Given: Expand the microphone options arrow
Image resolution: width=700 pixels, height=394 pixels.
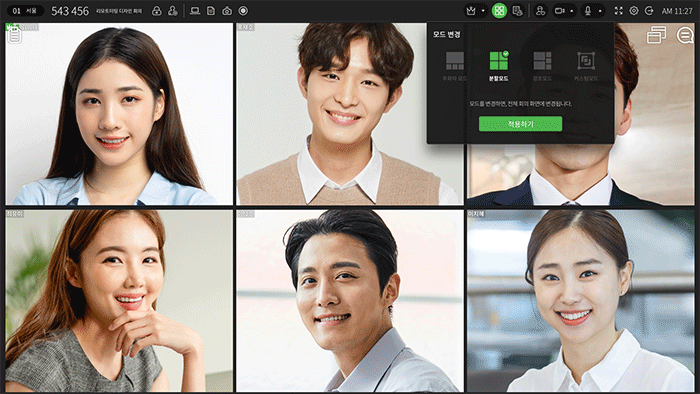Looking at the screenshot, I should (600, 11).
